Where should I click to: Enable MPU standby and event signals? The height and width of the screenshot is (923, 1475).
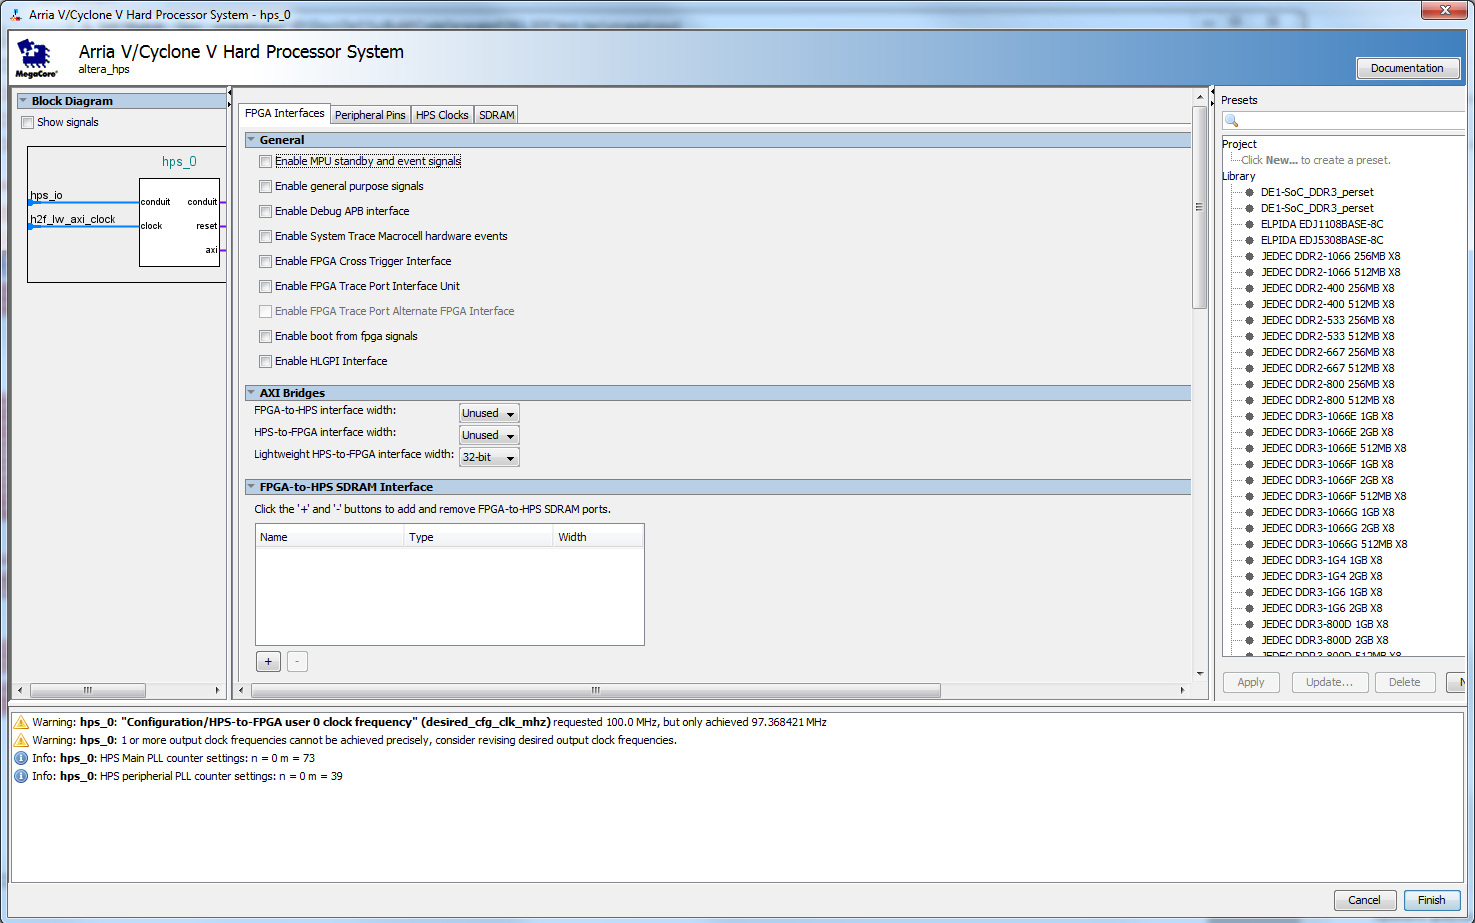coord(265,161)
